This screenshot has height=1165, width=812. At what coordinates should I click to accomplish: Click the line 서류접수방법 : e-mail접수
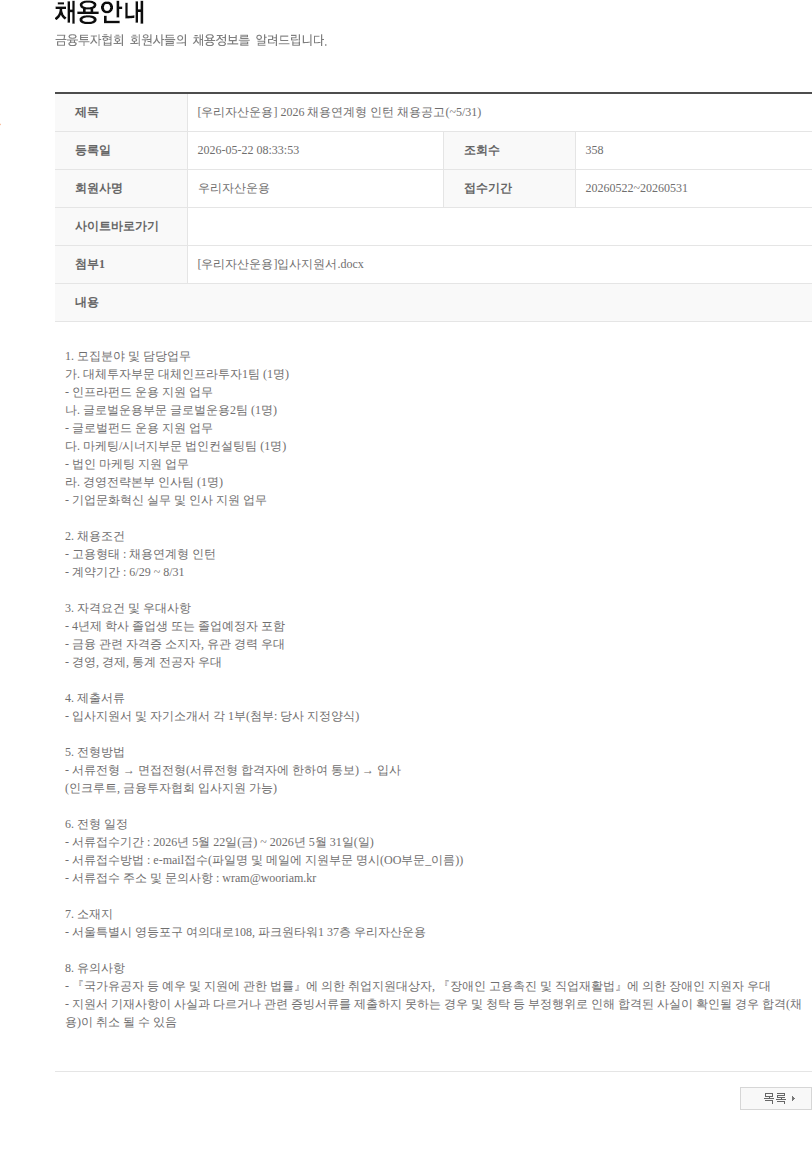click(264, 860)
